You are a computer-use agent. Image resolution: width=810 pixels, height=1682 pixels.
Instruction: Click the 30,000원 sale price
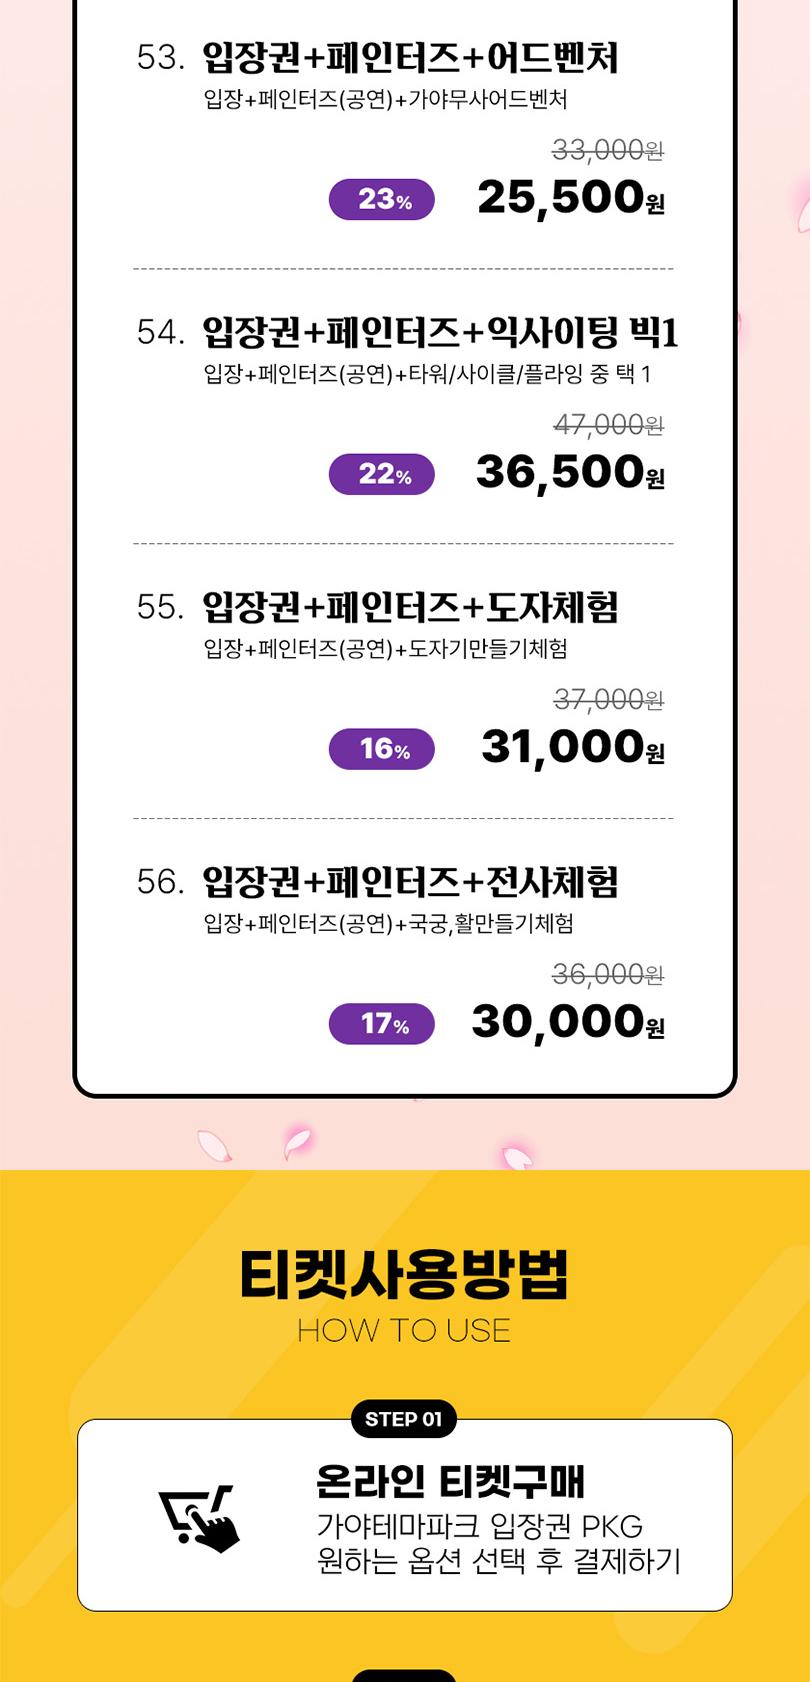(x=568, y=1022)
